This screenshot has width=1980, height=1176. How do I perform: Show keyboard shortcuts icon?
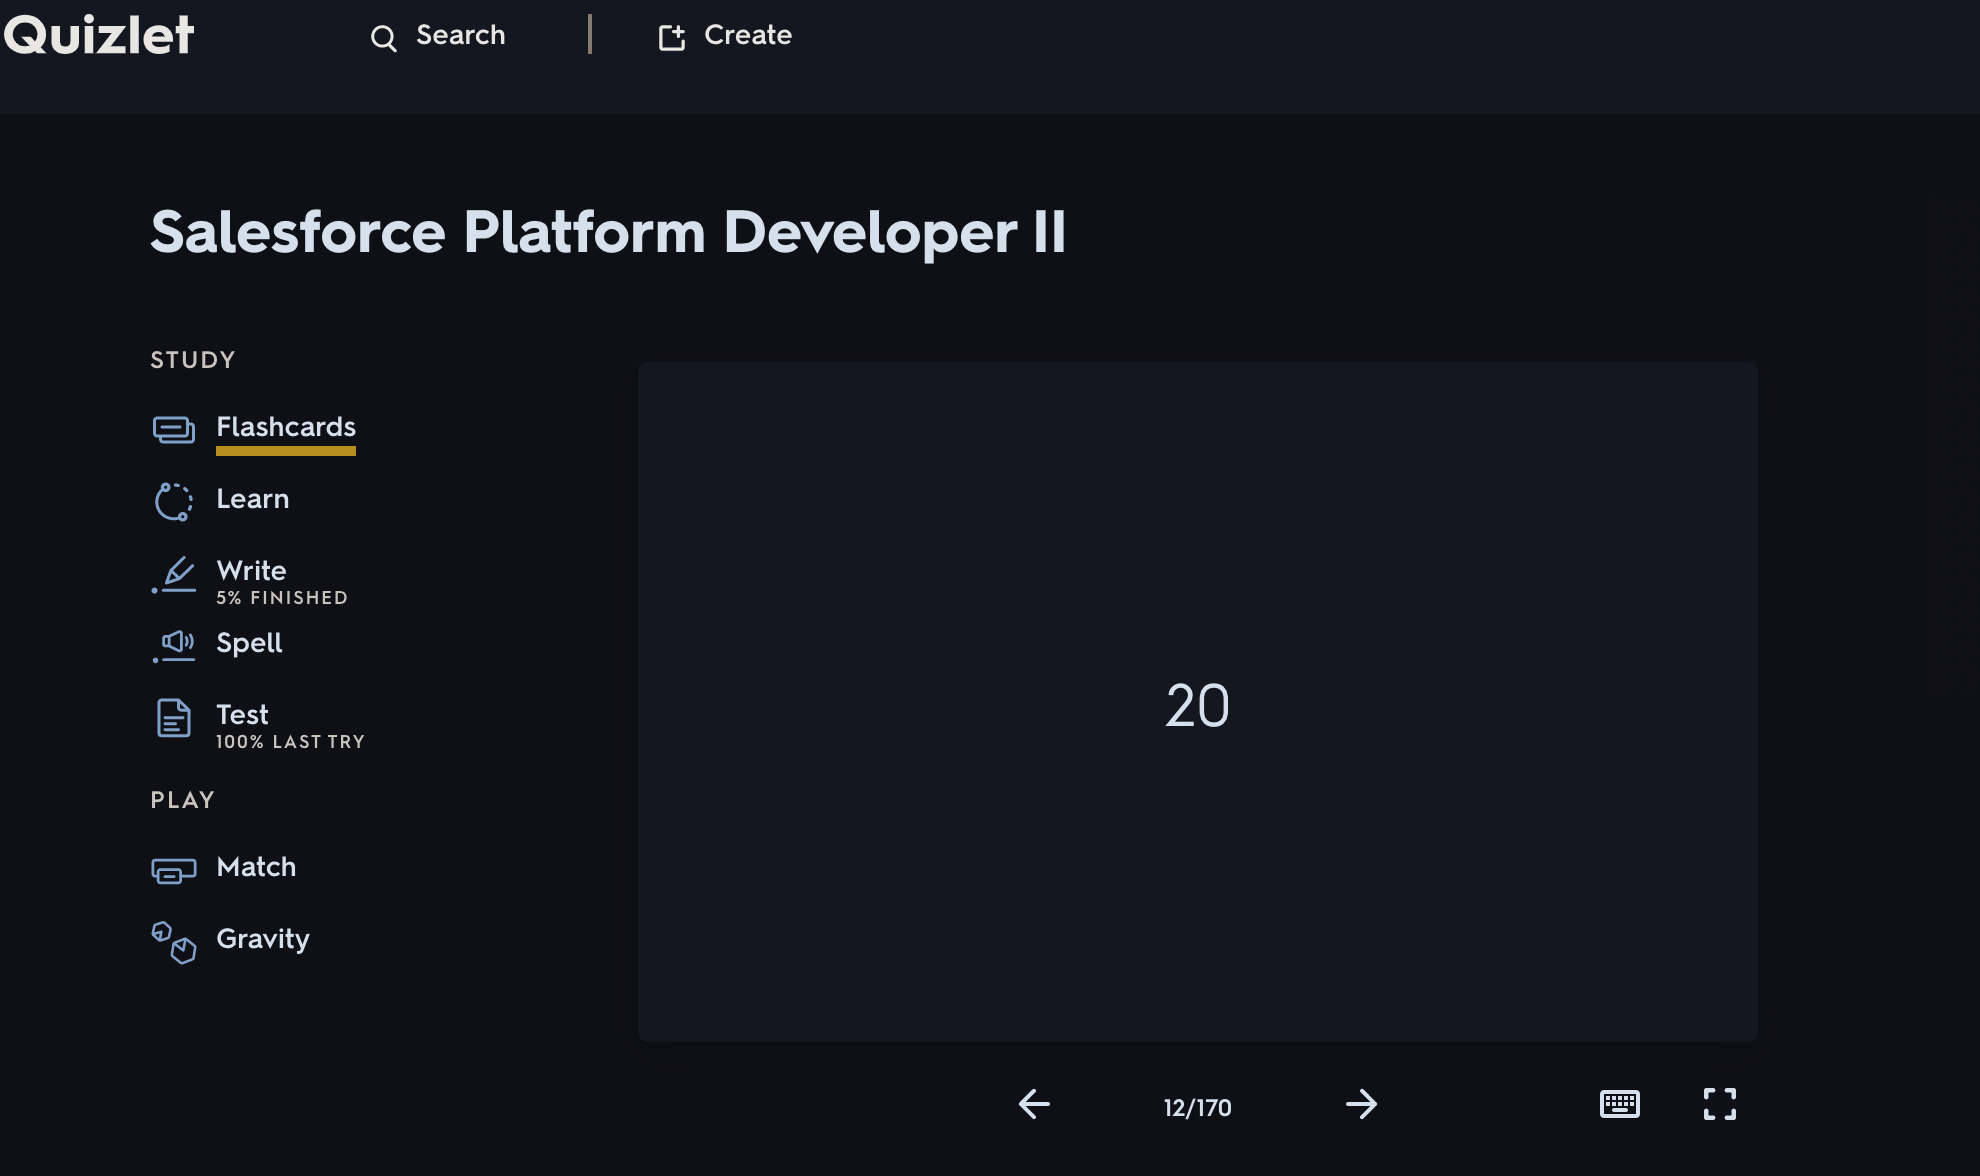click(x=1620, y=1104)
